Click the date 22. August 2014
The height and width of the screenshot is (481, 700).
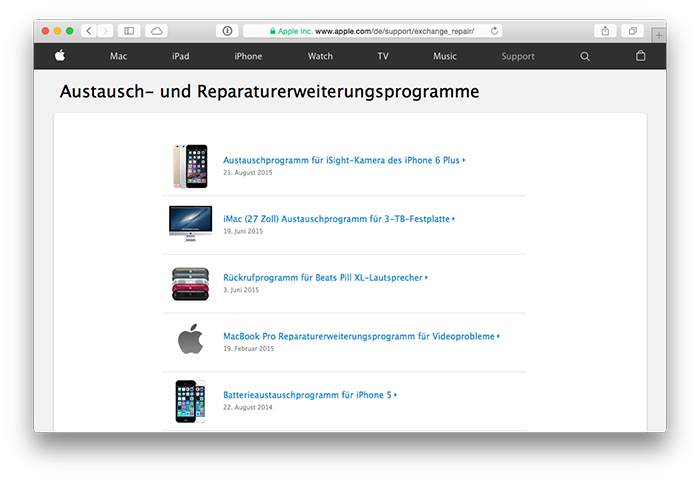(248, 407)
